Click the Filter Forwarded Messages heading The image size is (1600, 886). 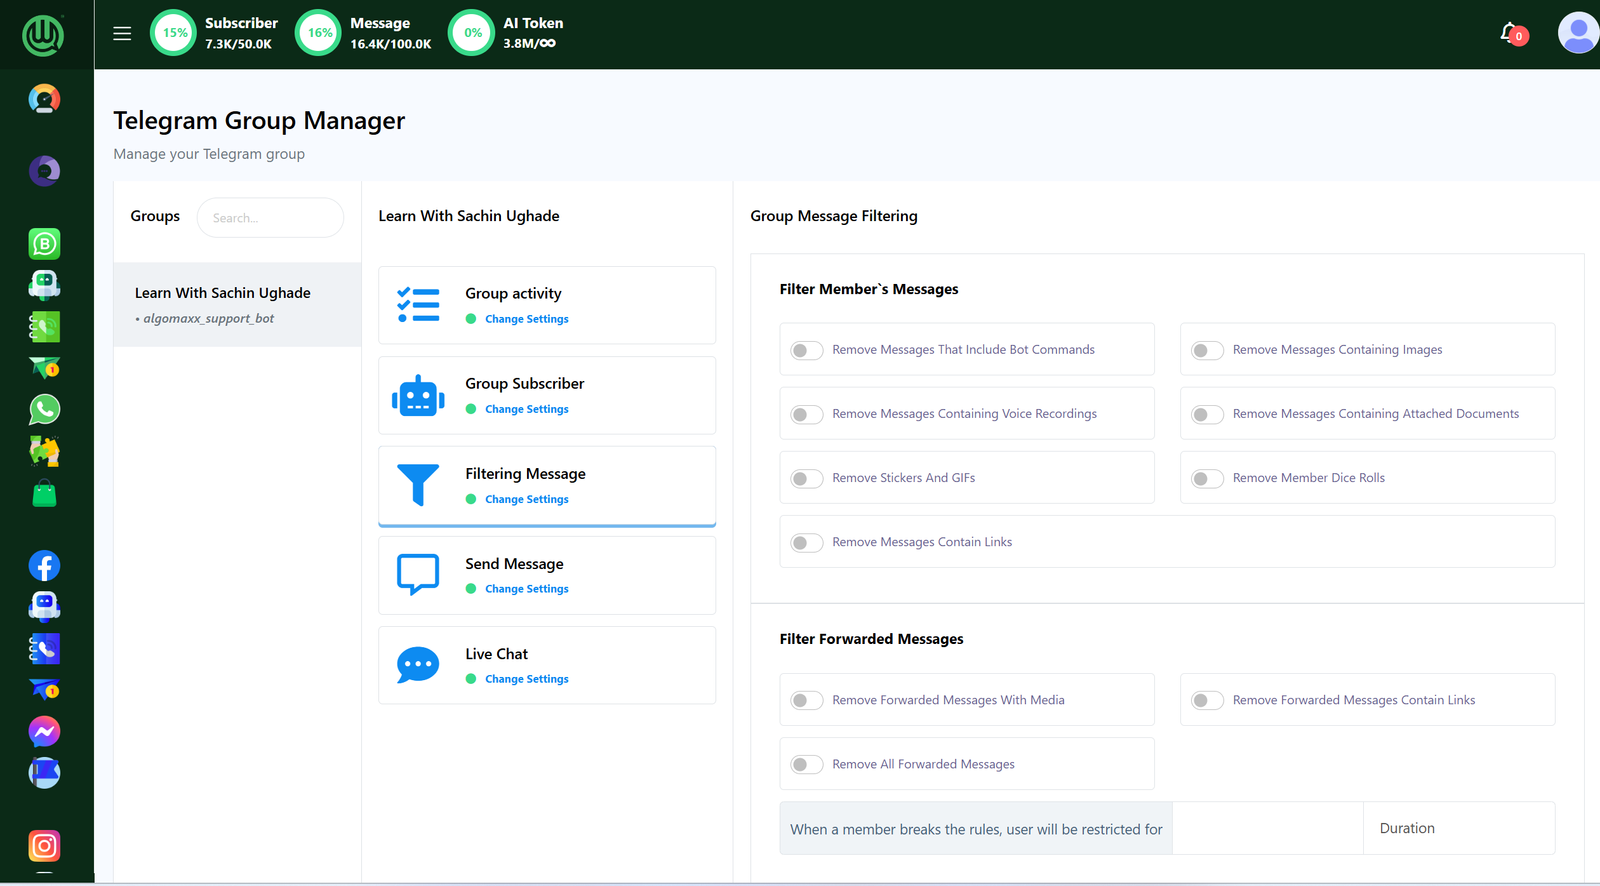point(872,639)
